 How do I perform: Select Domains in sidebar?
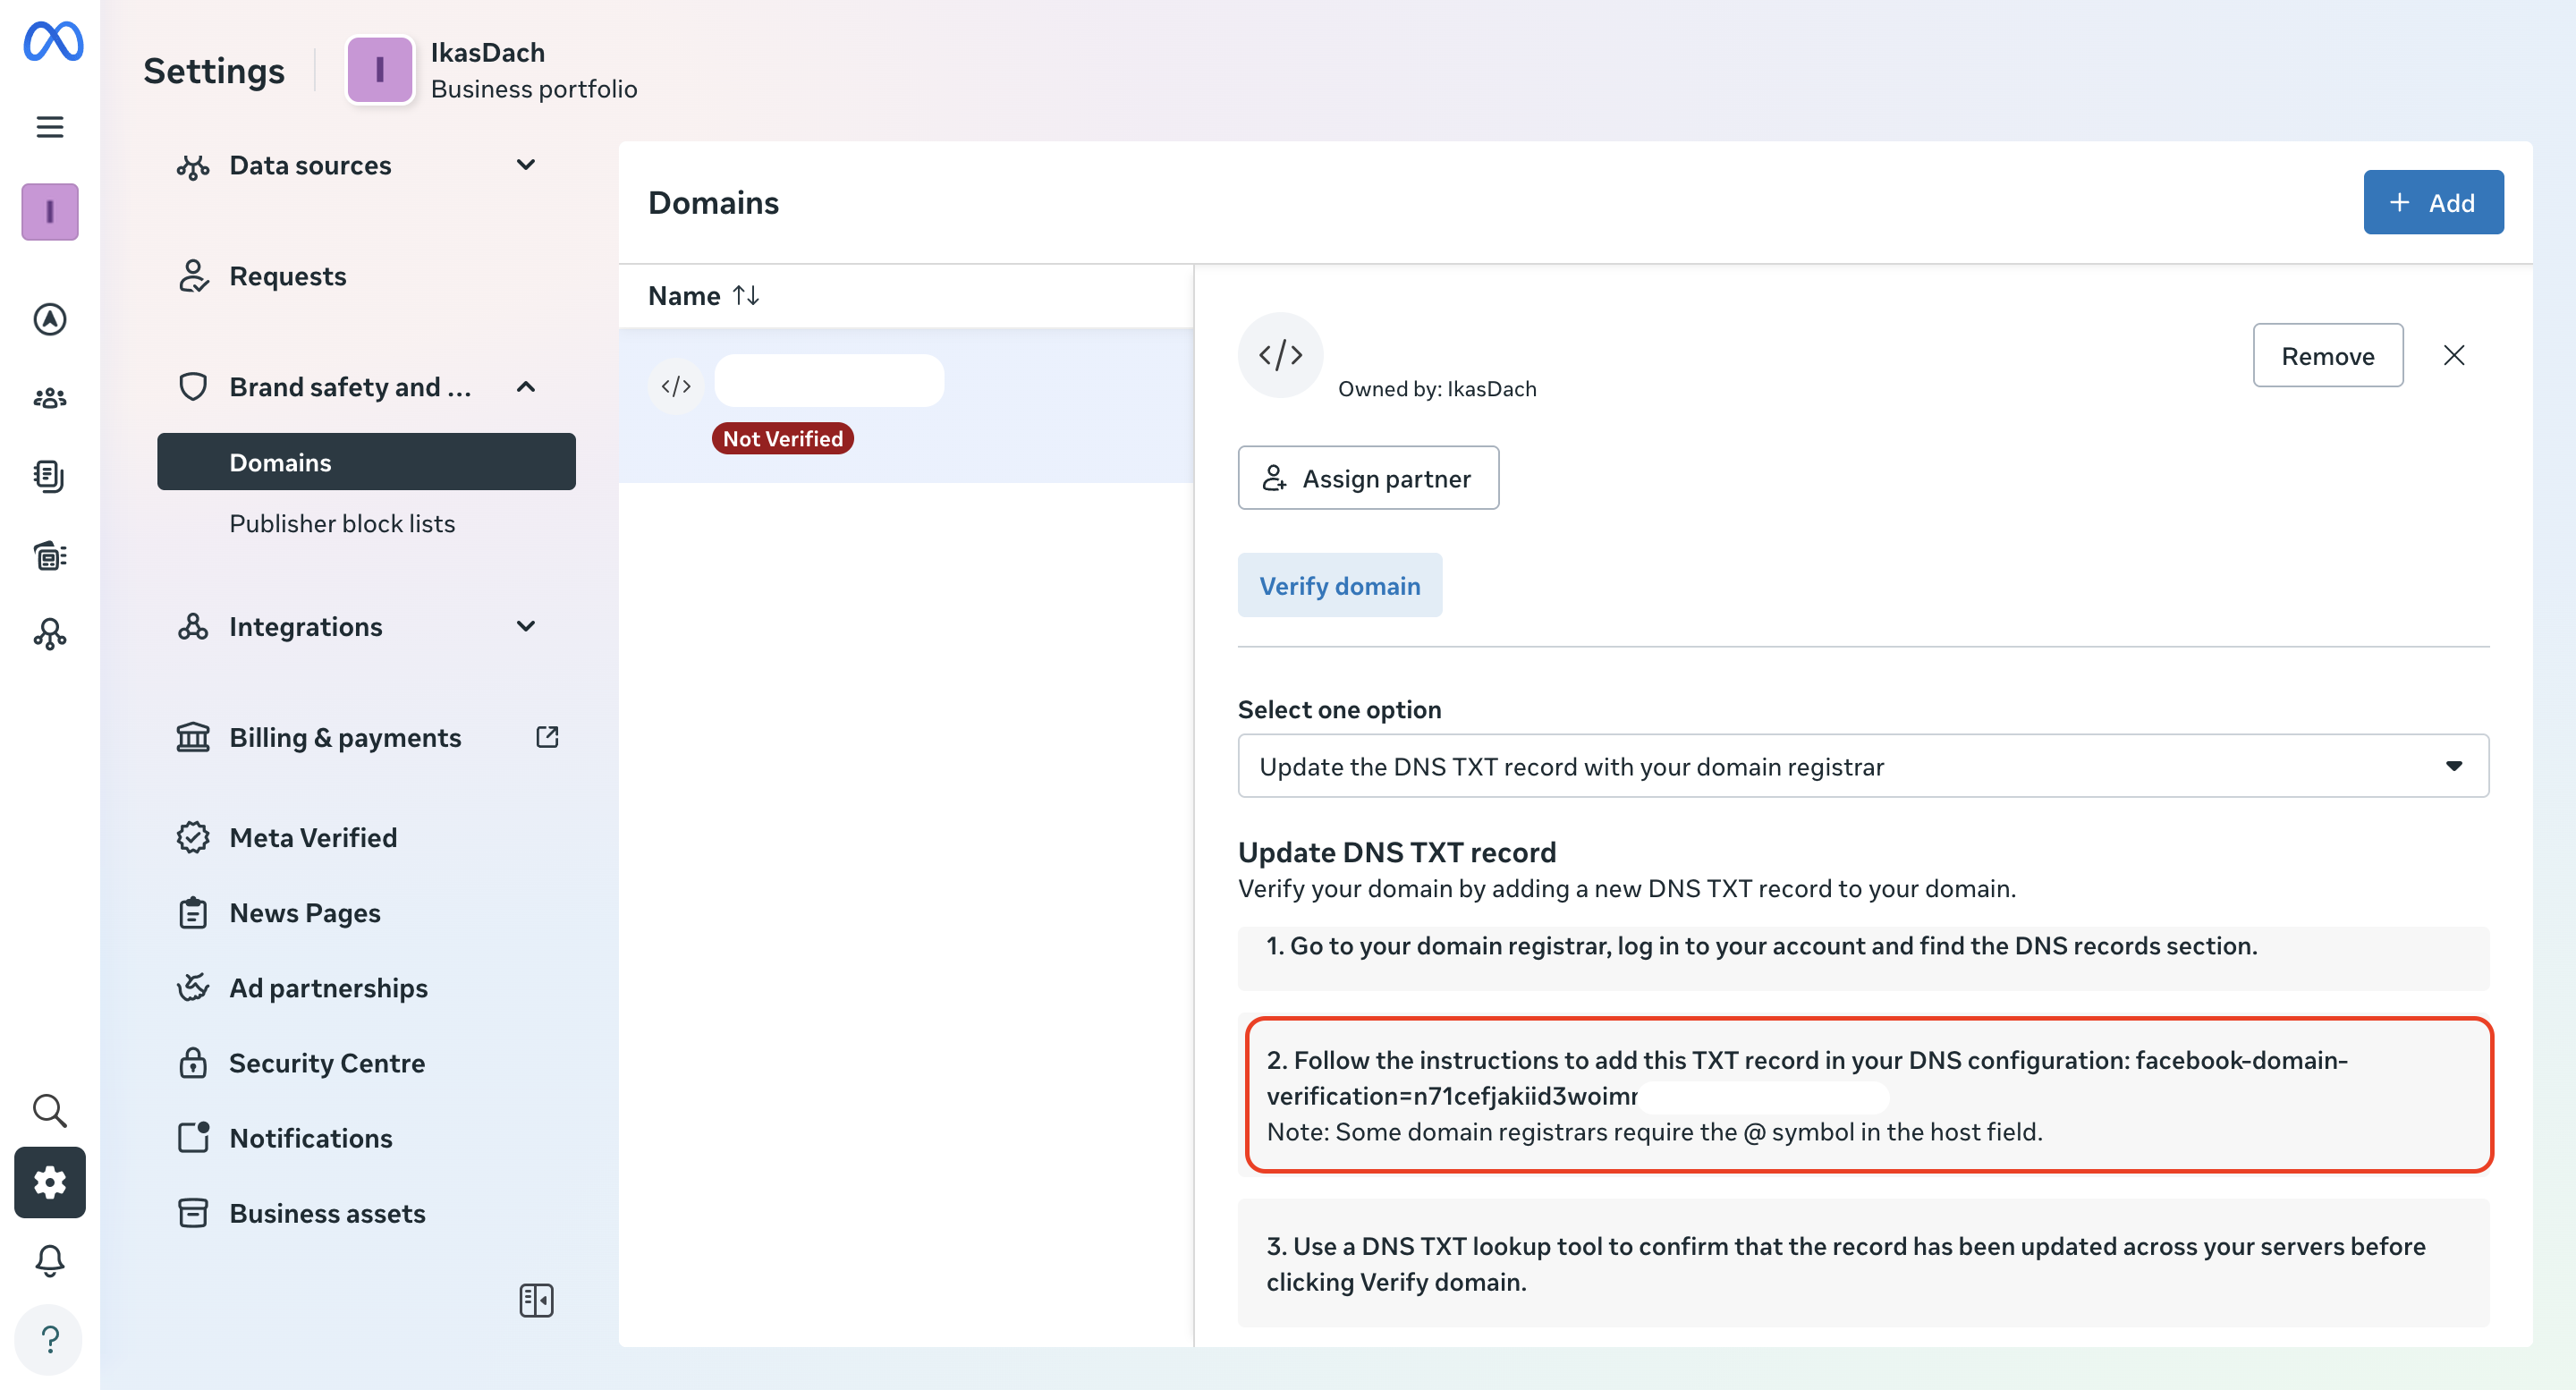point(367,462)
